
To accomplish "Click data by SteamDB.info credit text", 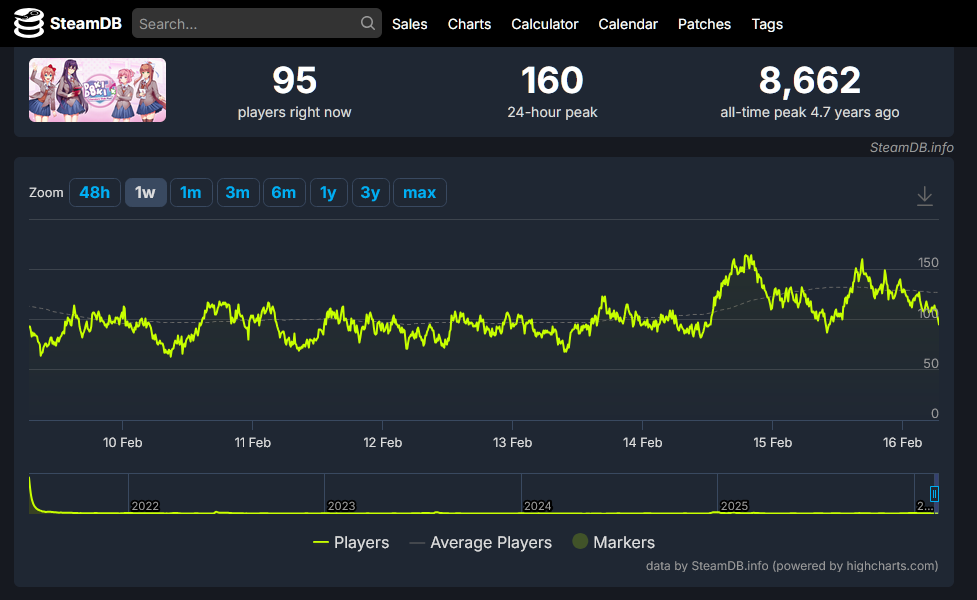I will (792, 566).
